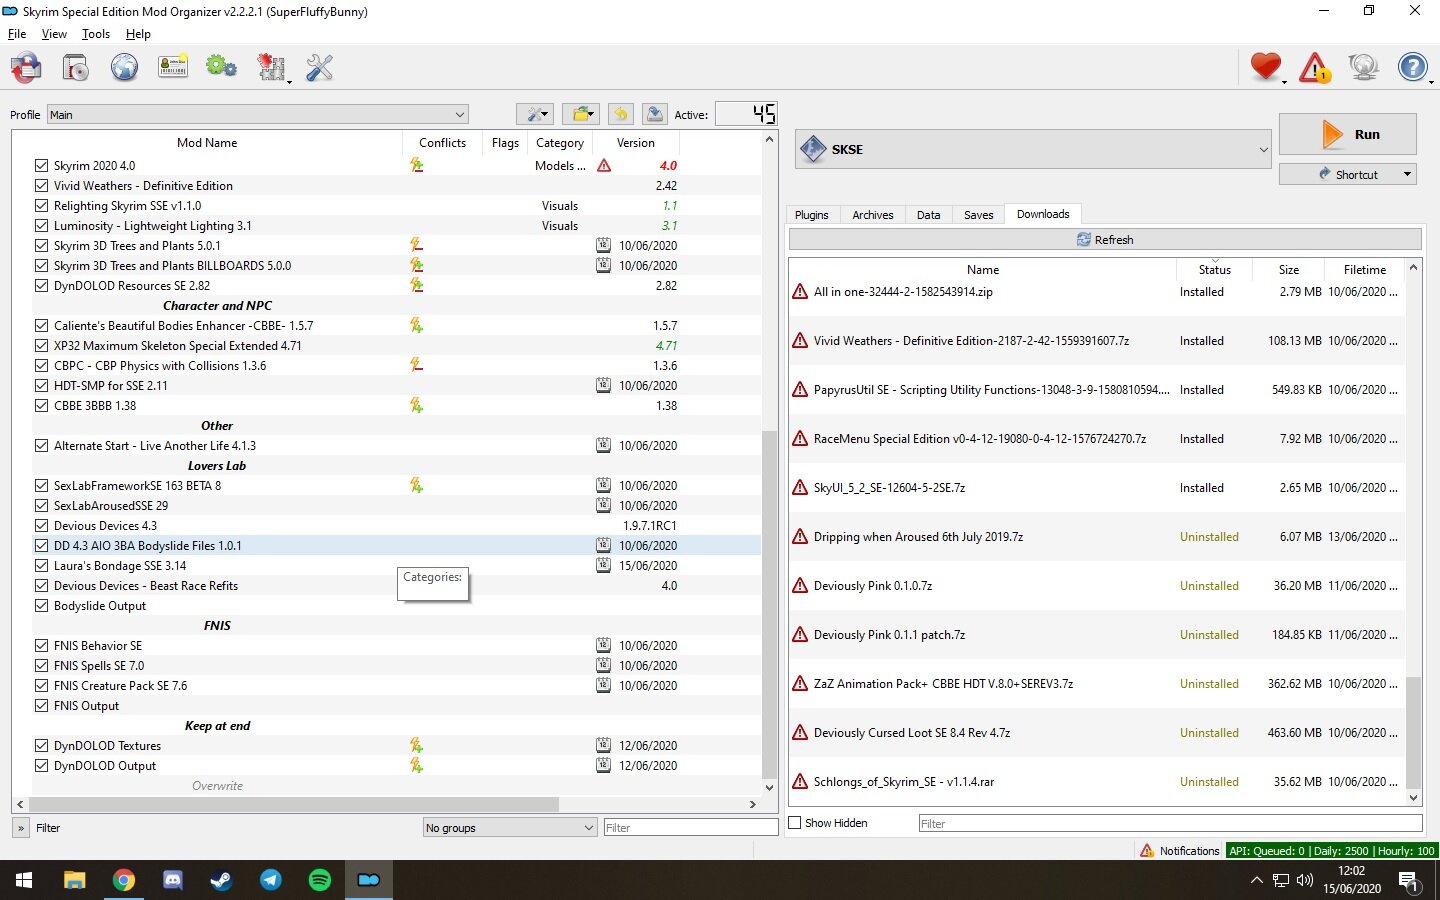Switch to the Data tab
Screen dimensions: 1440x900
(928, 215)
